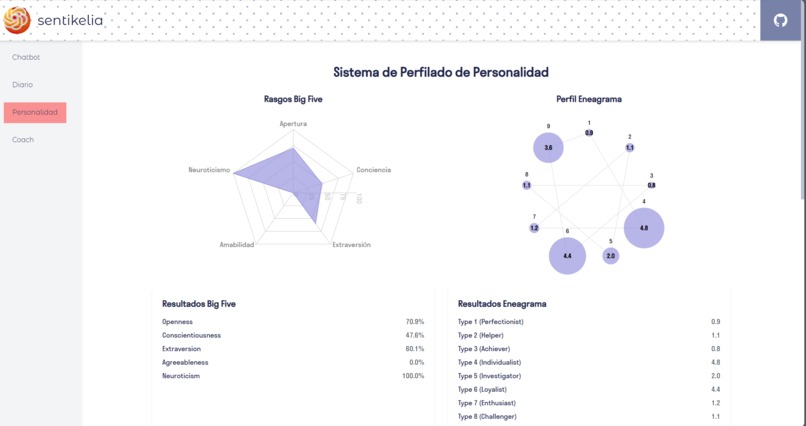Viewport: 806px width, 426px height.
Task: Click the Enneagram type 8 bubble
Action: coord(526,185)
